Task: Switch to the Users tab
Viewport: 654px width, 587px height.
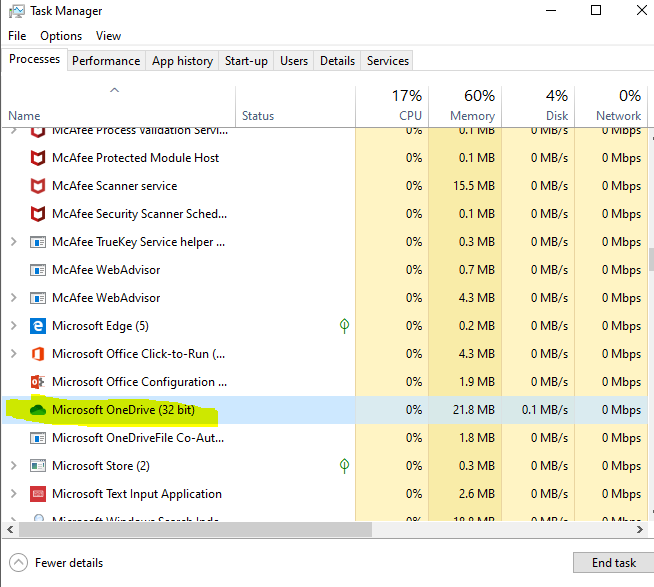Action: pos(294,61)
